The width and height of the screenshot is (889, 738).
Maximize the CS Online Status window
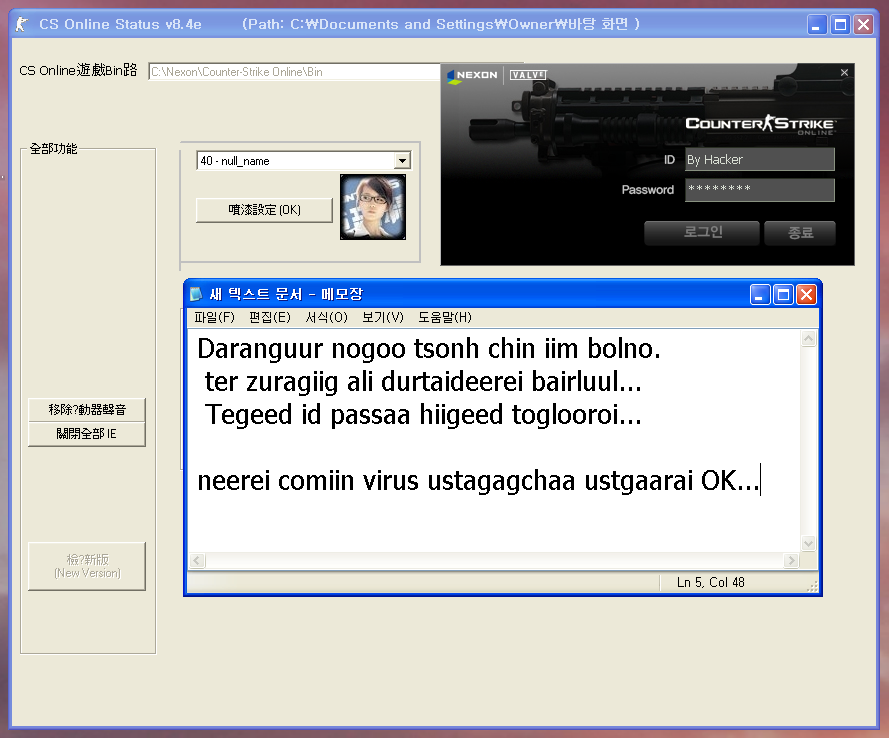(840, 25)
